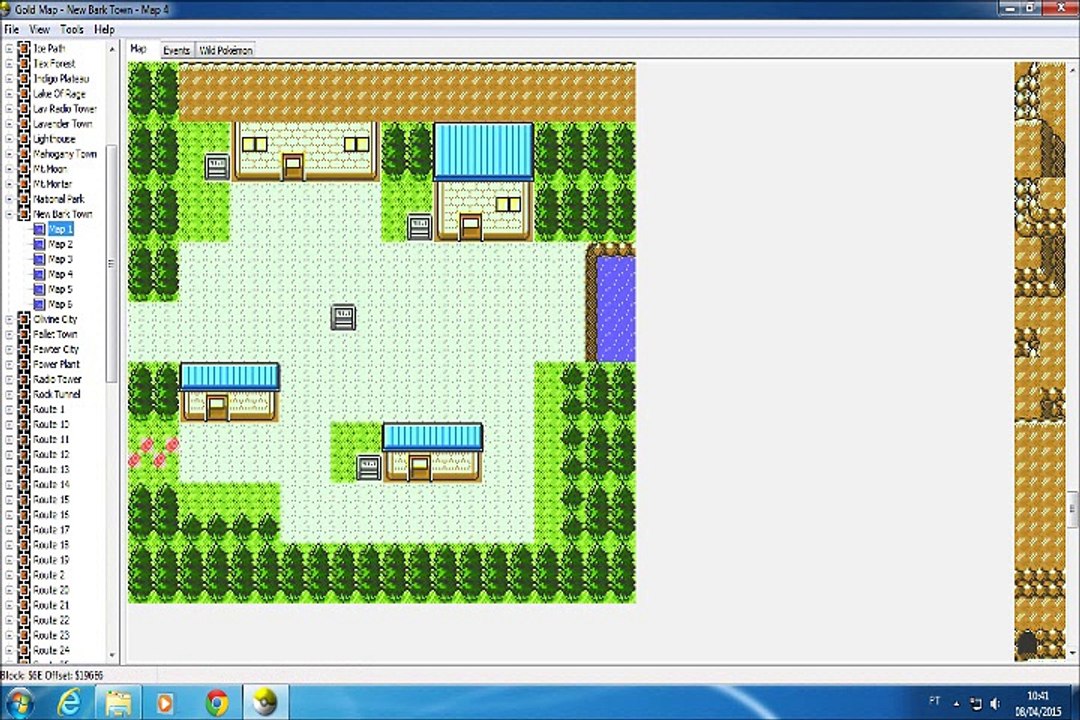This screenshot has width=1080, height=720.
Task: Click the network tray icon
Action: click(975, 703)
